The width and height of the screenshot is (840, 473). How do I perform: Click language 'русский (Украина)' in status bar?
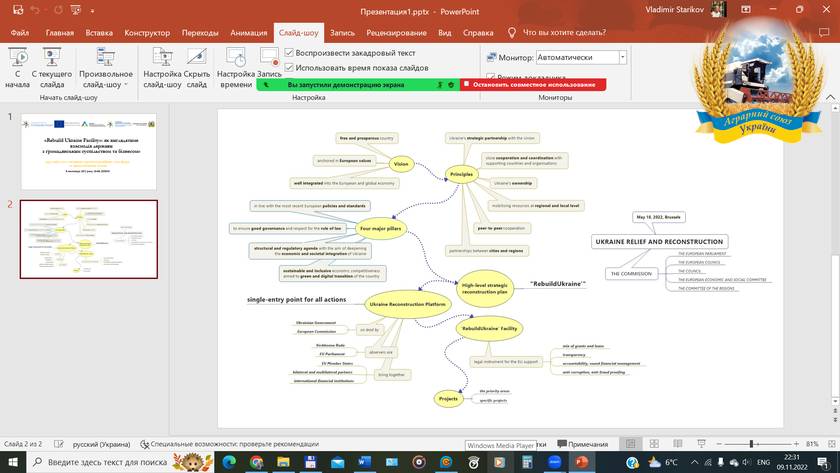(101, 444)
